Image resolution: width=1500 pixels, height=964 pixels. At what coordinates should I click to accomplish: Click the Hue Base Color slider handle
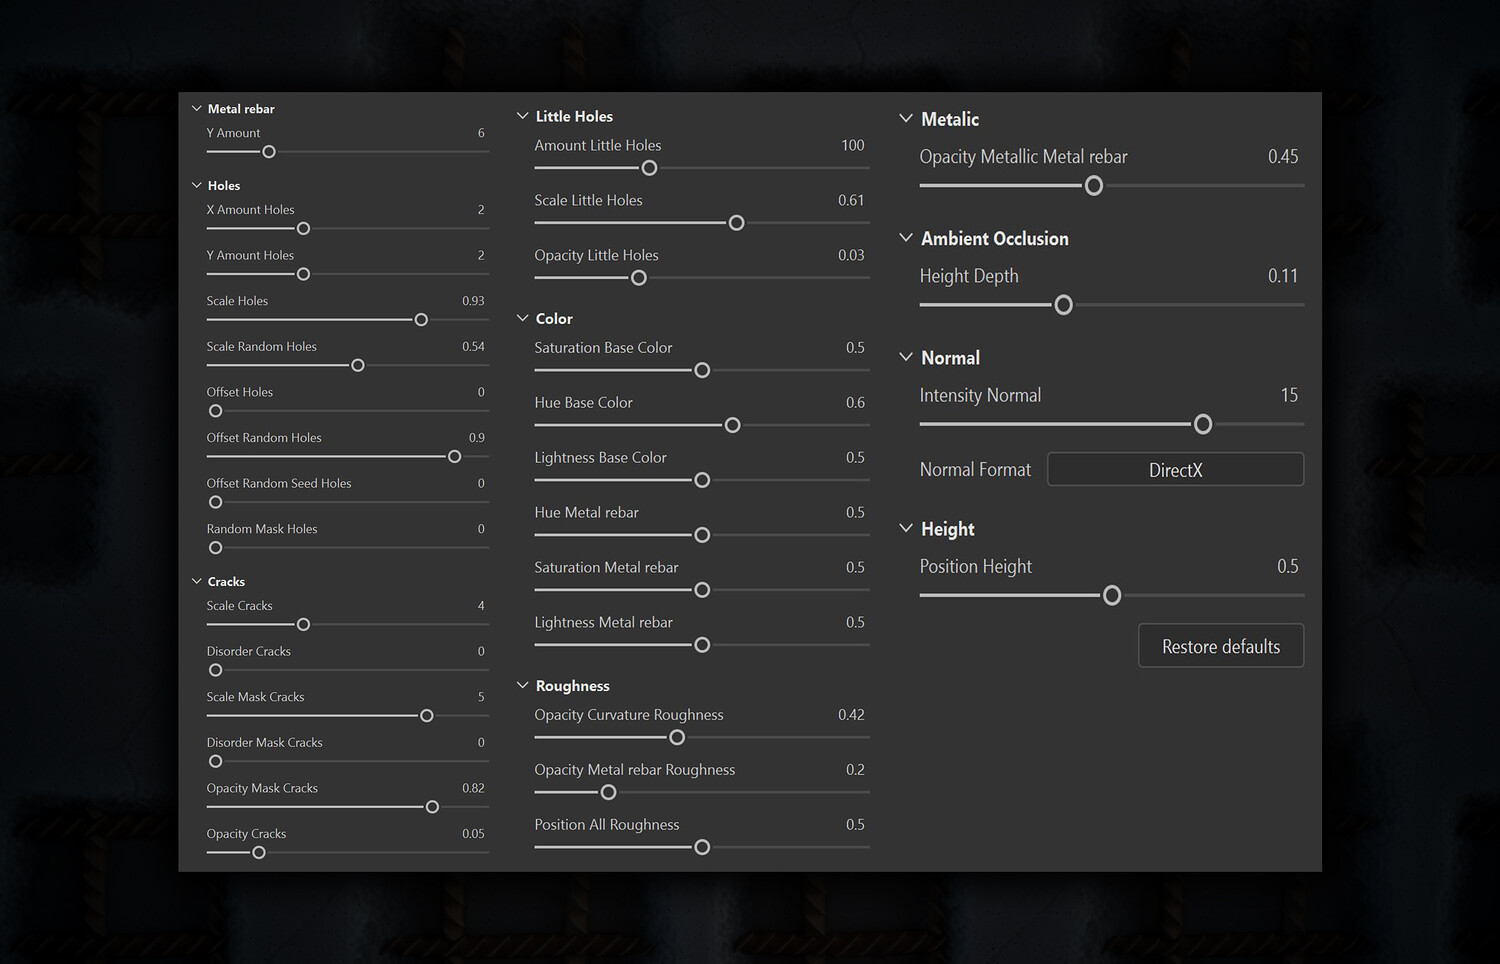point(732,425)
